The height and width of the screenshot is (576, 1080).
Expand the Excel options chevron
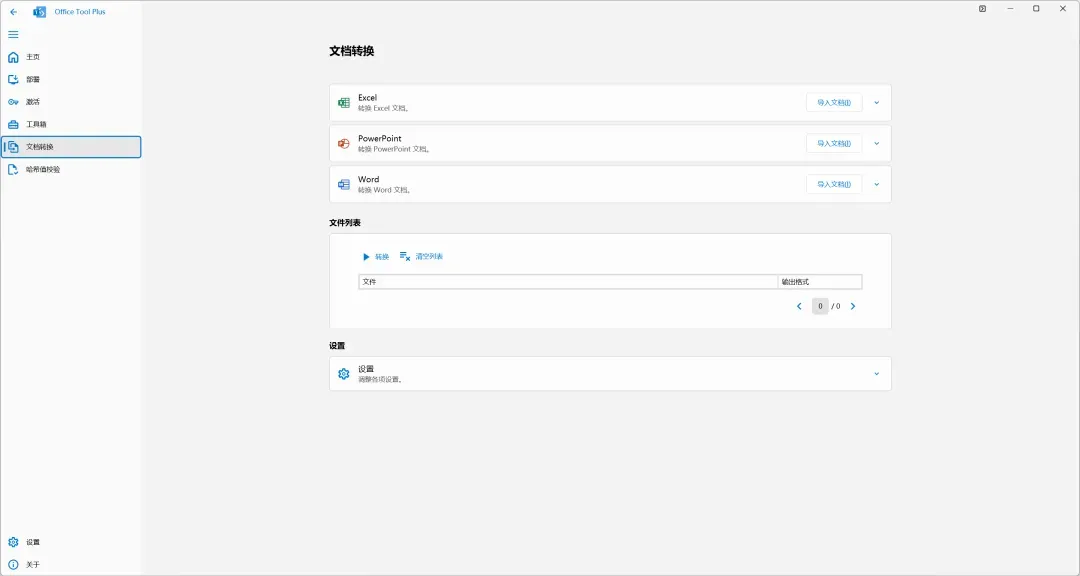[877, 103]
